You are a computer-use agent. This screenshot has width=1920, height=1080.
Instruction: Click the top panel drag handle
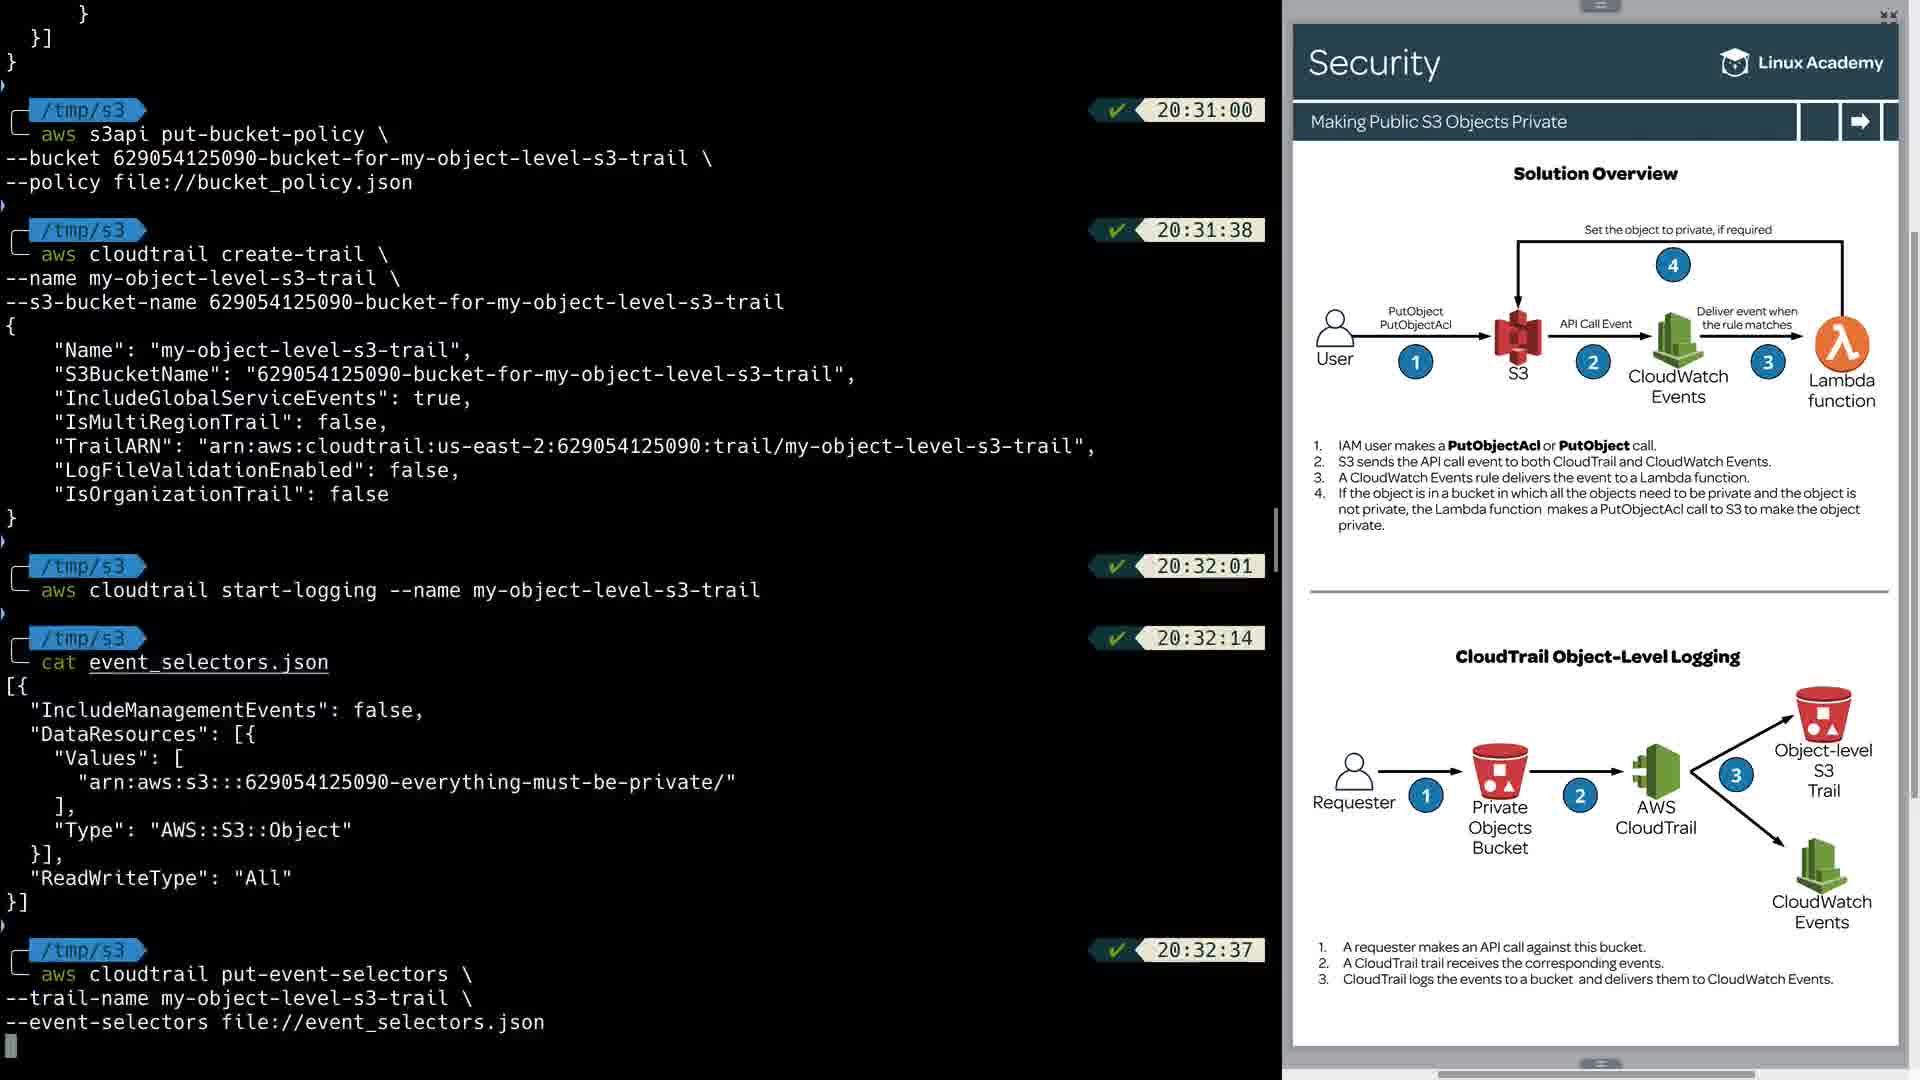click(x=1600, y=6)
